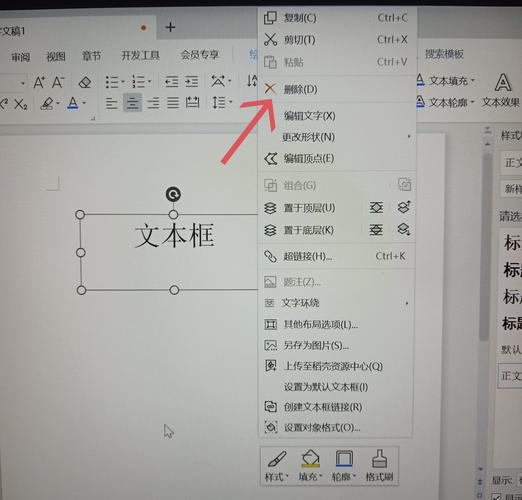Click the numbered list icon
This screenshot has width=522, height=500.
[139, 82]
